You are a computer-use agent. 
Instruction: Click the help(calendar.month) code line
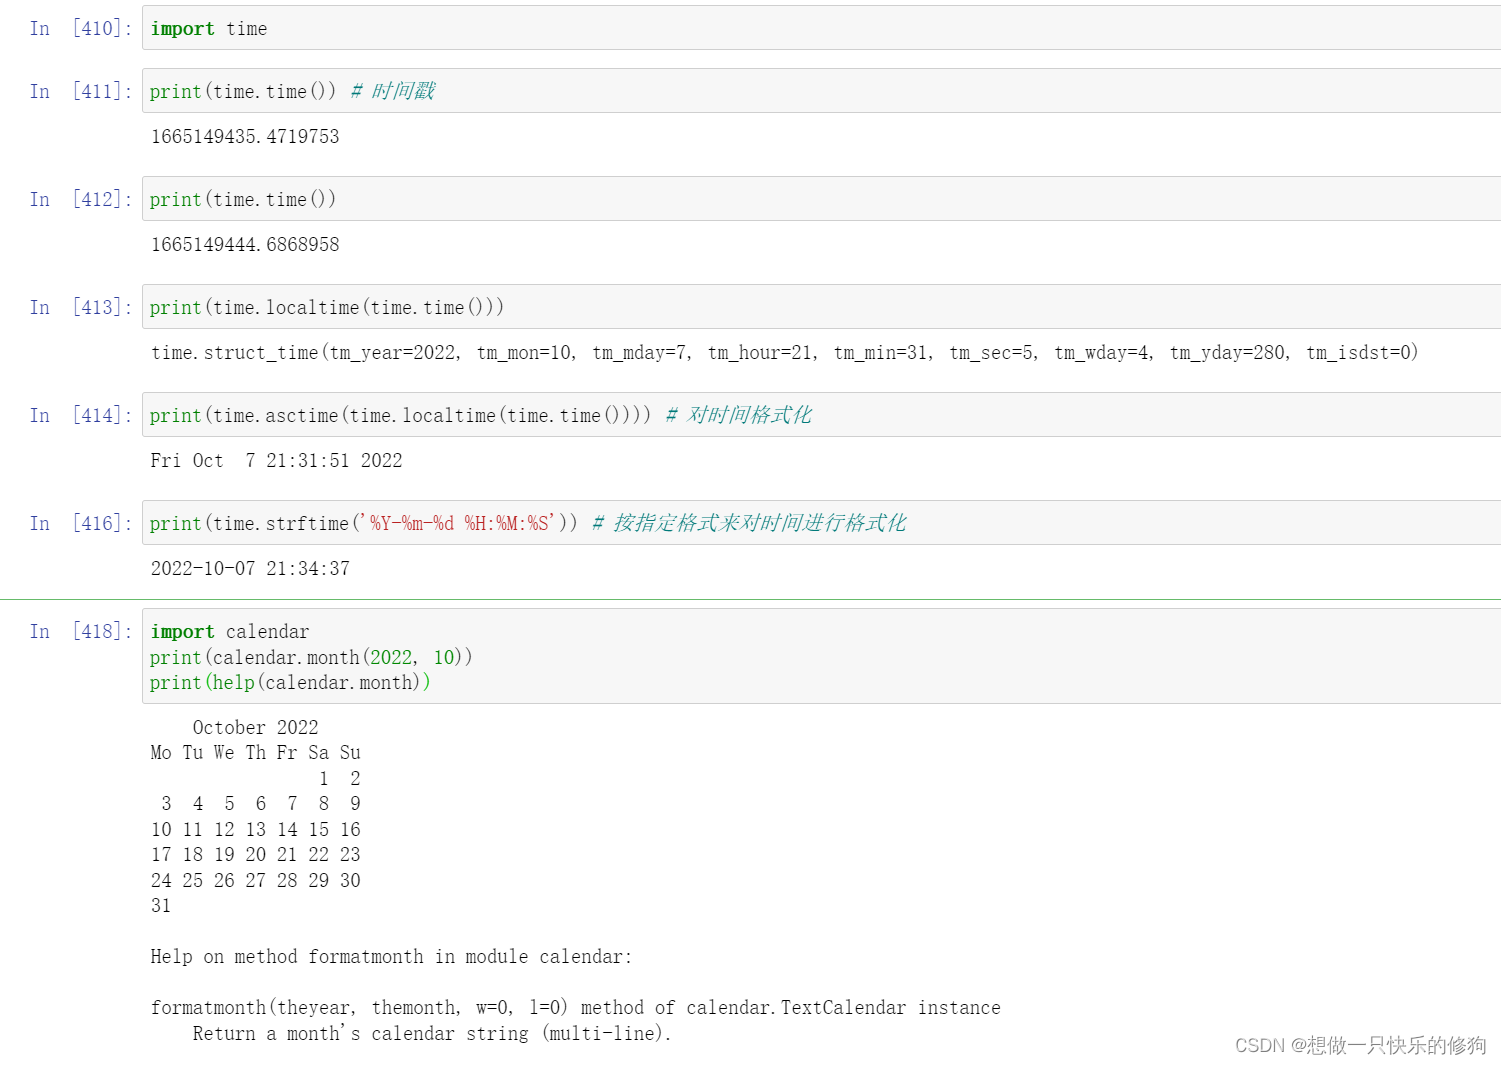(x=290, y=682)
